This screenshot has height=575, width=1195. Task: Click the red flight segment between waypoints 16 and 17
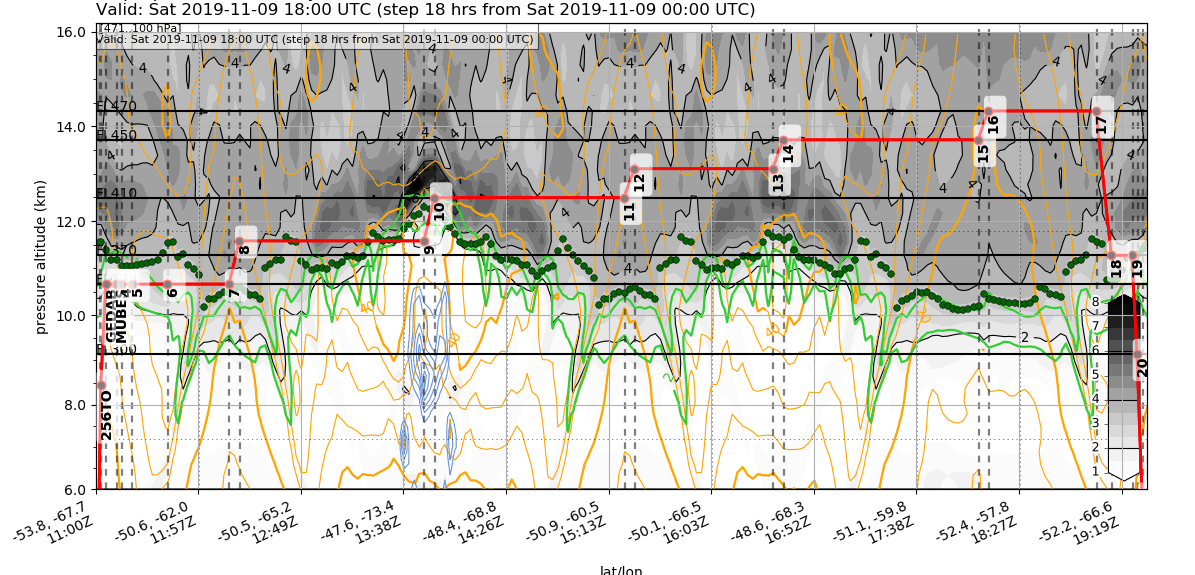tap(1043, 111)
